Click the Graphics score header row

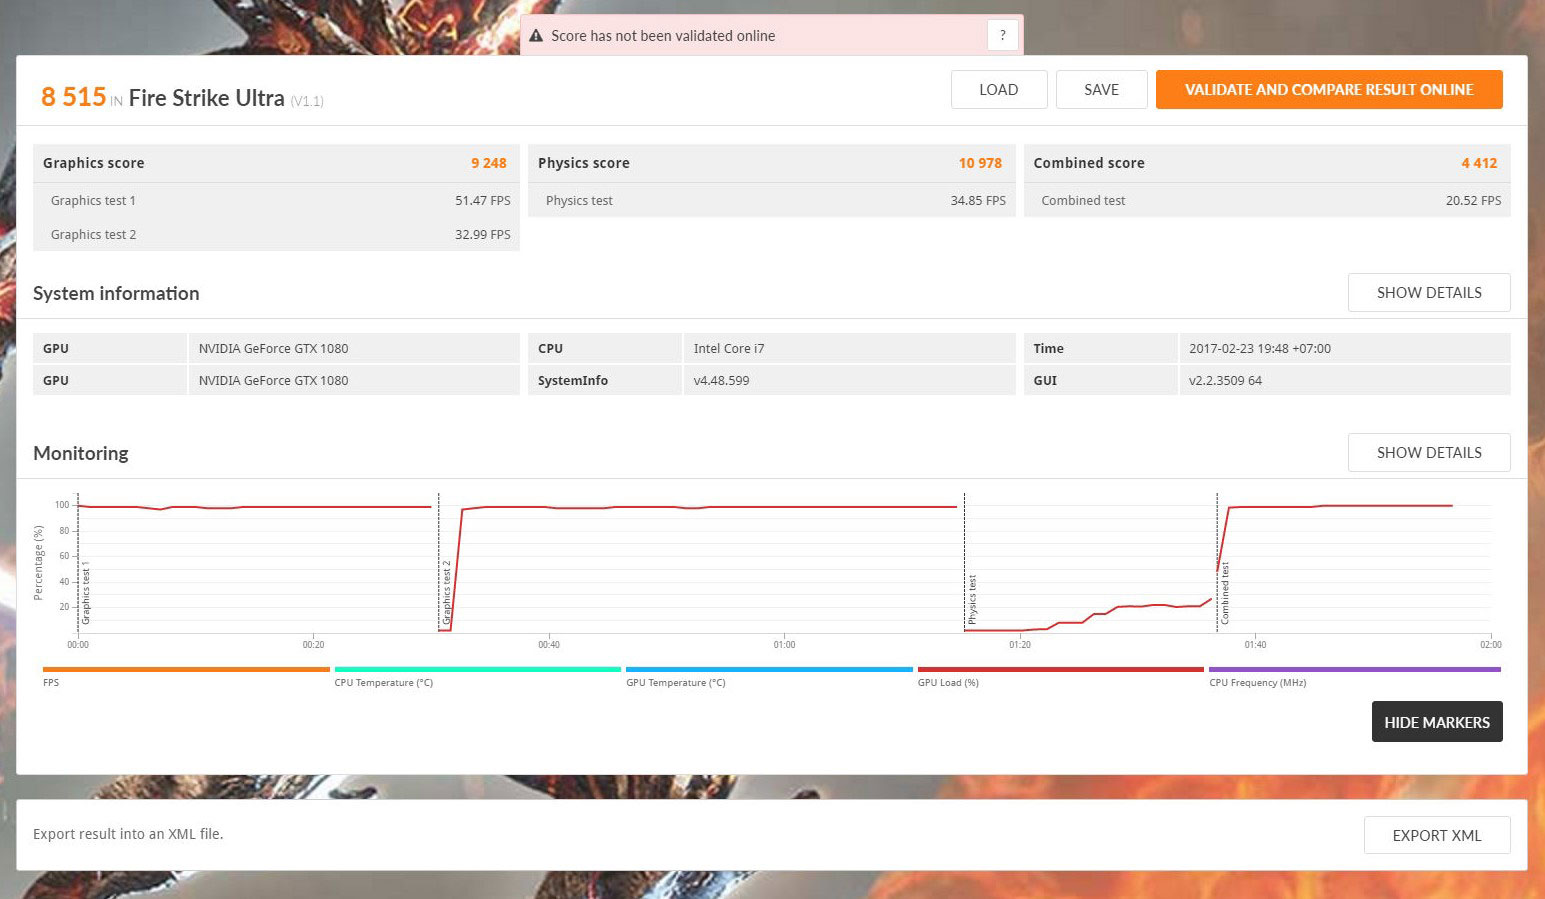276,163
